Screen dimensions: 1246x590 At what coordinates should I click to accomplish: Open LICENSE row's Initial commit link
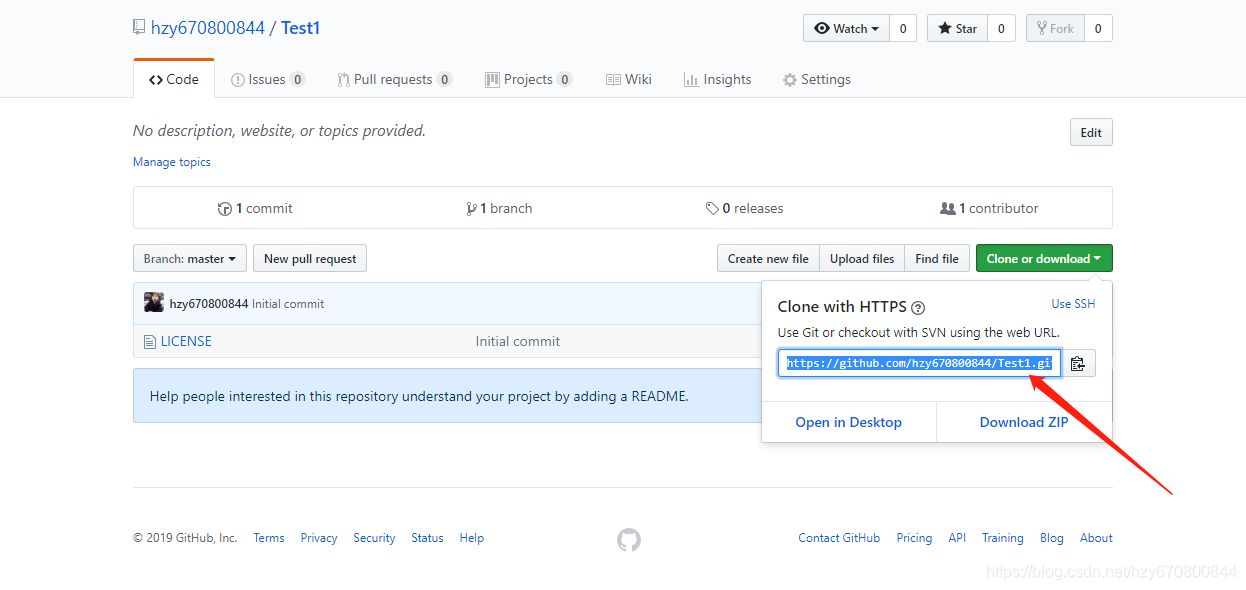click(x=518, y=341)
